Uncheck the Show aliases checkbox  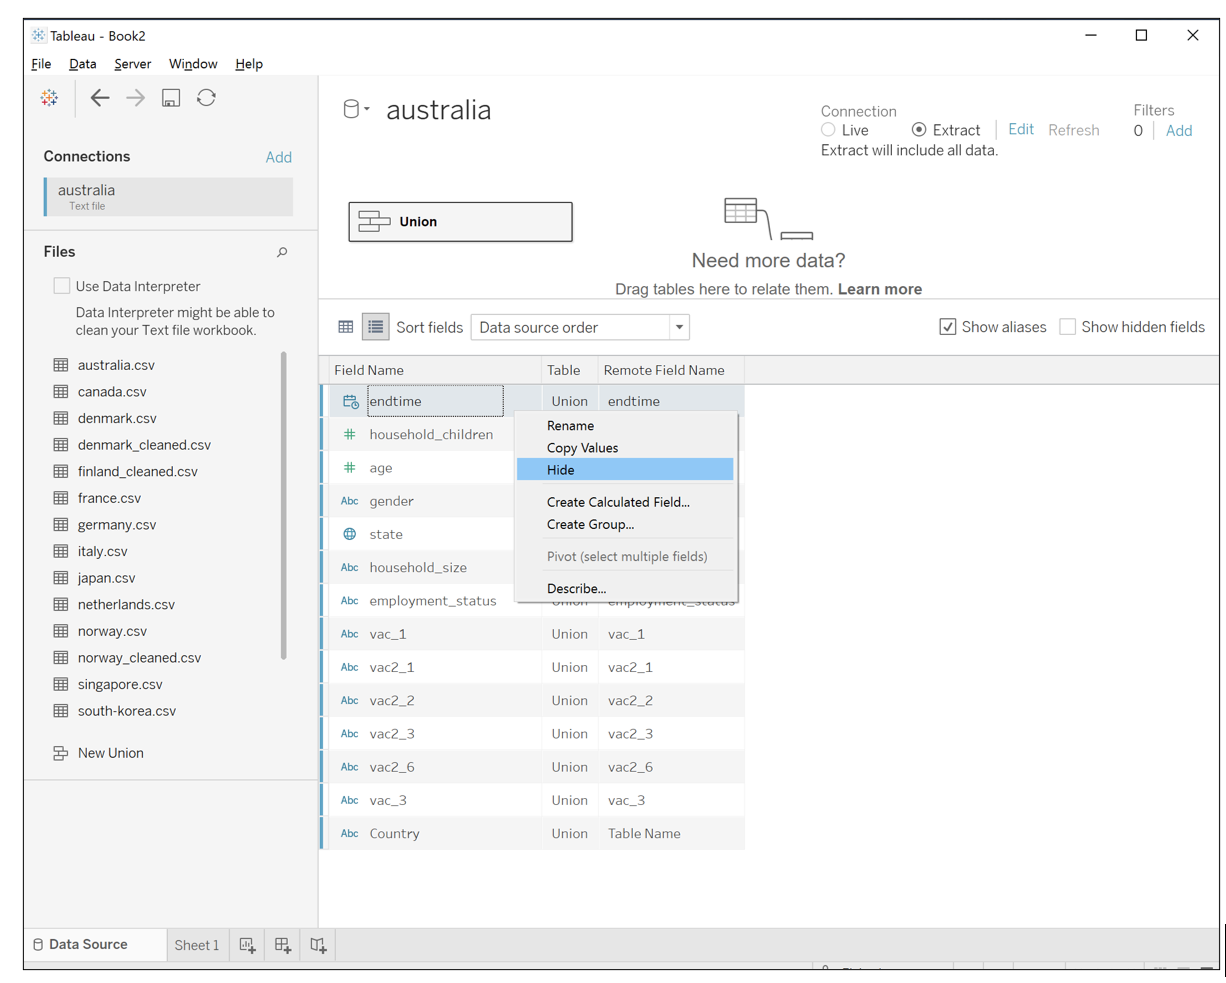pyautogui.click(x=948, y=327)
